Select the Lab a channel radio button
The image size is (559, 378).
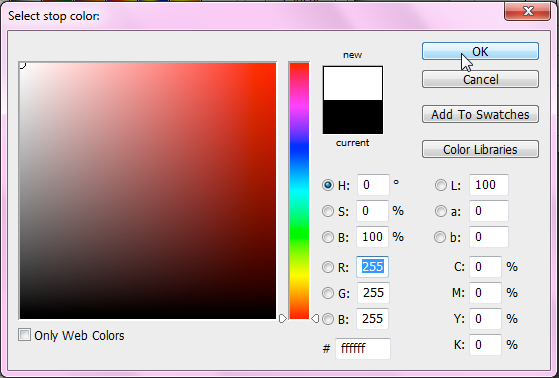[x=441, y=211]
